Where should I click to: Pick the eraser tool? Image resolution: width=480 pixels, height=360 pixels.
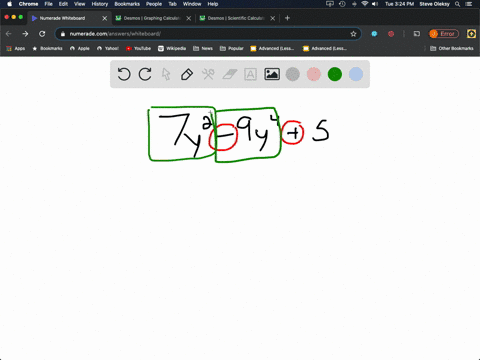tap(230, 74)
